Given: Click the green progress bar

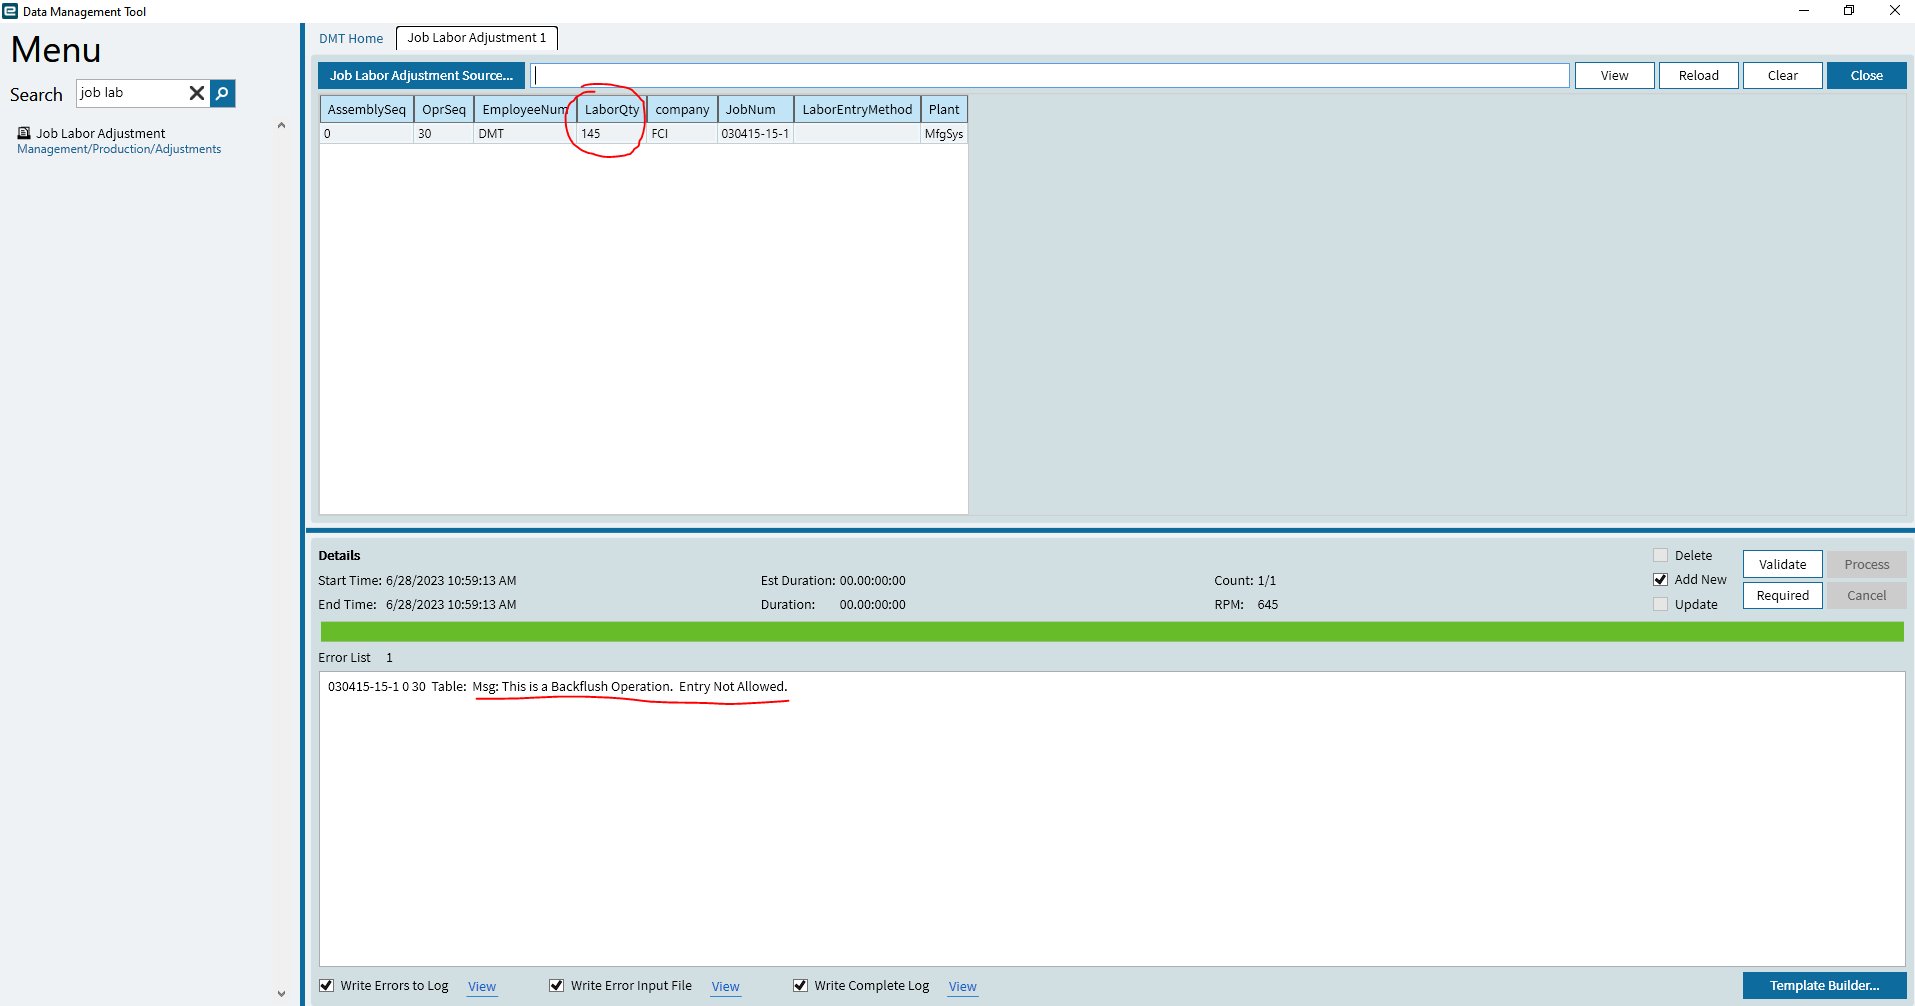Looking at the screenshot, I should pos(1112,631).
